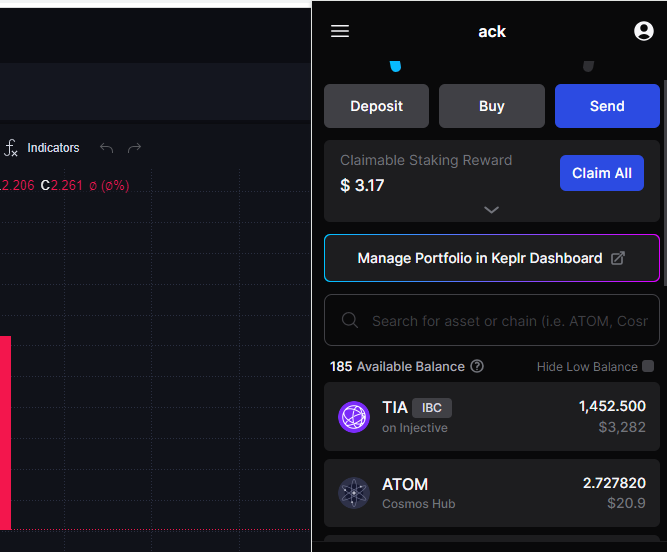Image resolution: width=667 pixels, height=552 pixels.
Task: Open Manage Portfolio in Keplr Dashboard
Action: pos(492,258)
